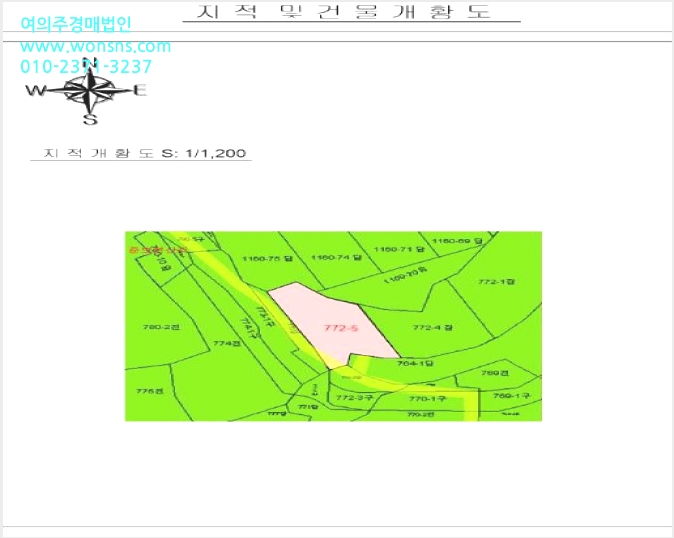Screen dimensions: 674x538
Task: Click parcel label '1160-71 답'
Action: pyautogui.click(x=399, y=249)
